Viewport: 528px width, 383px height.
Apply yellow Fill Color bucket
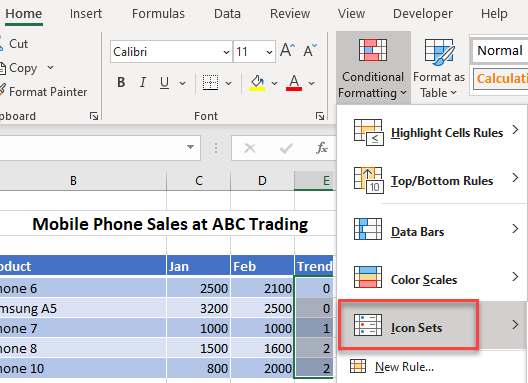pyautogui.click(x=257, y=83)
